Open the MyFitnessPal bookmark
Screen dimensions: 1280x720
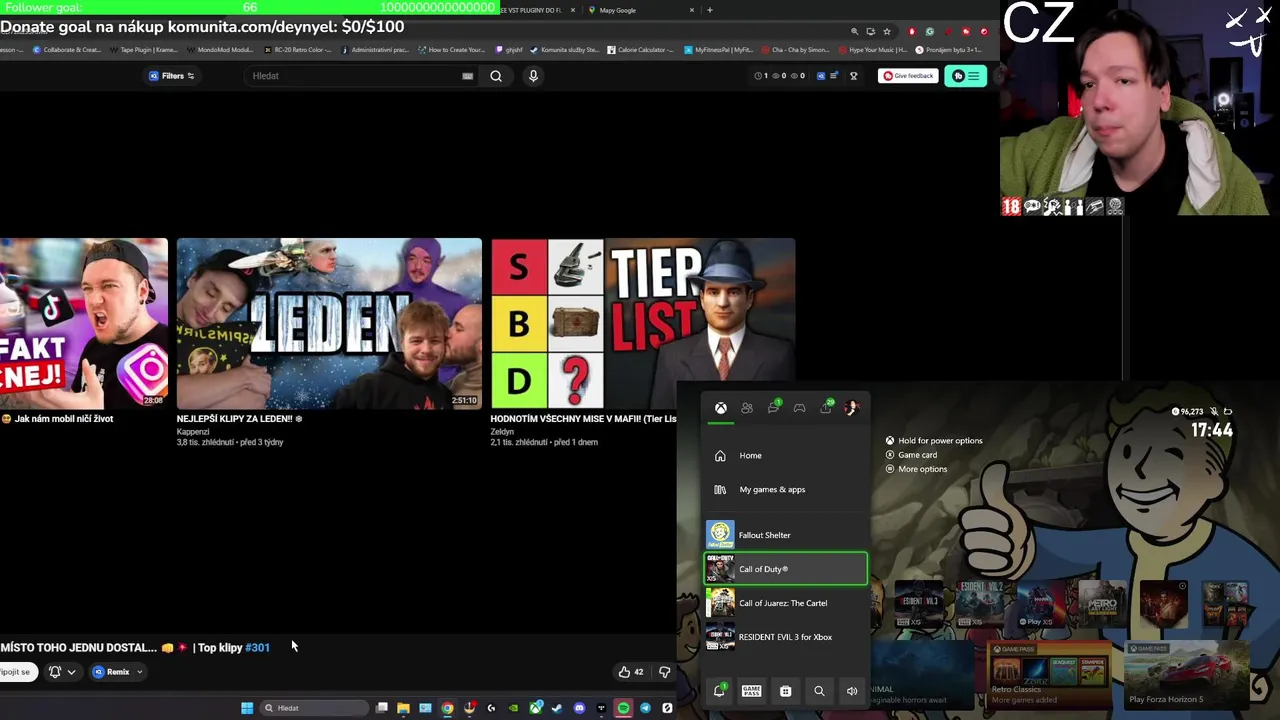[719, 49]
